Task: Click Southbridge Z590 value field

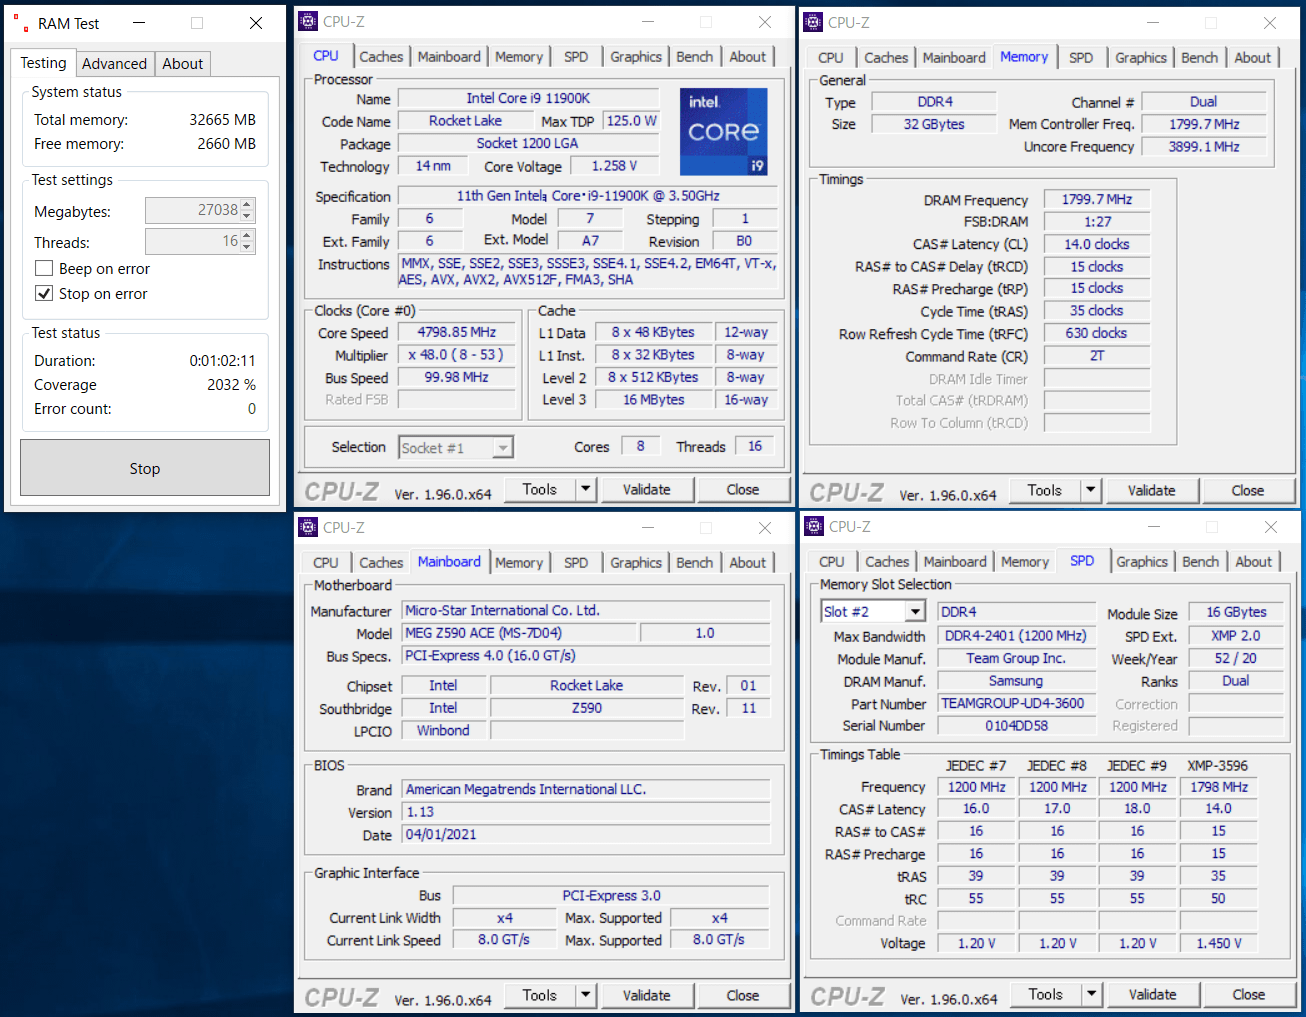Action: click(587, 708)
